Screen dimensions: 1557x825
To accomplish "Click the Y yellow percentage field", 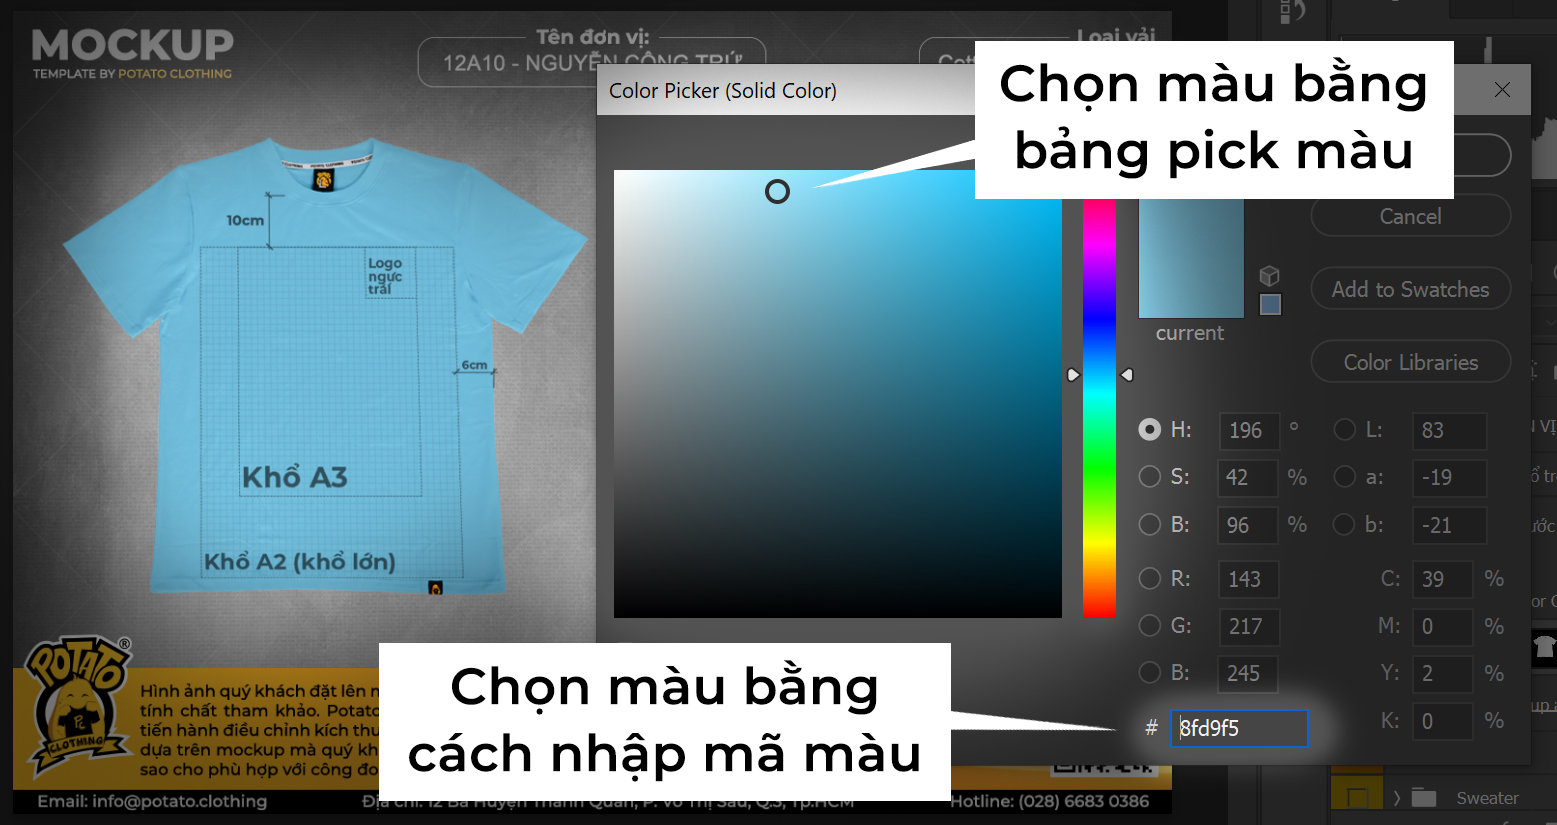I will [1442, 673].
